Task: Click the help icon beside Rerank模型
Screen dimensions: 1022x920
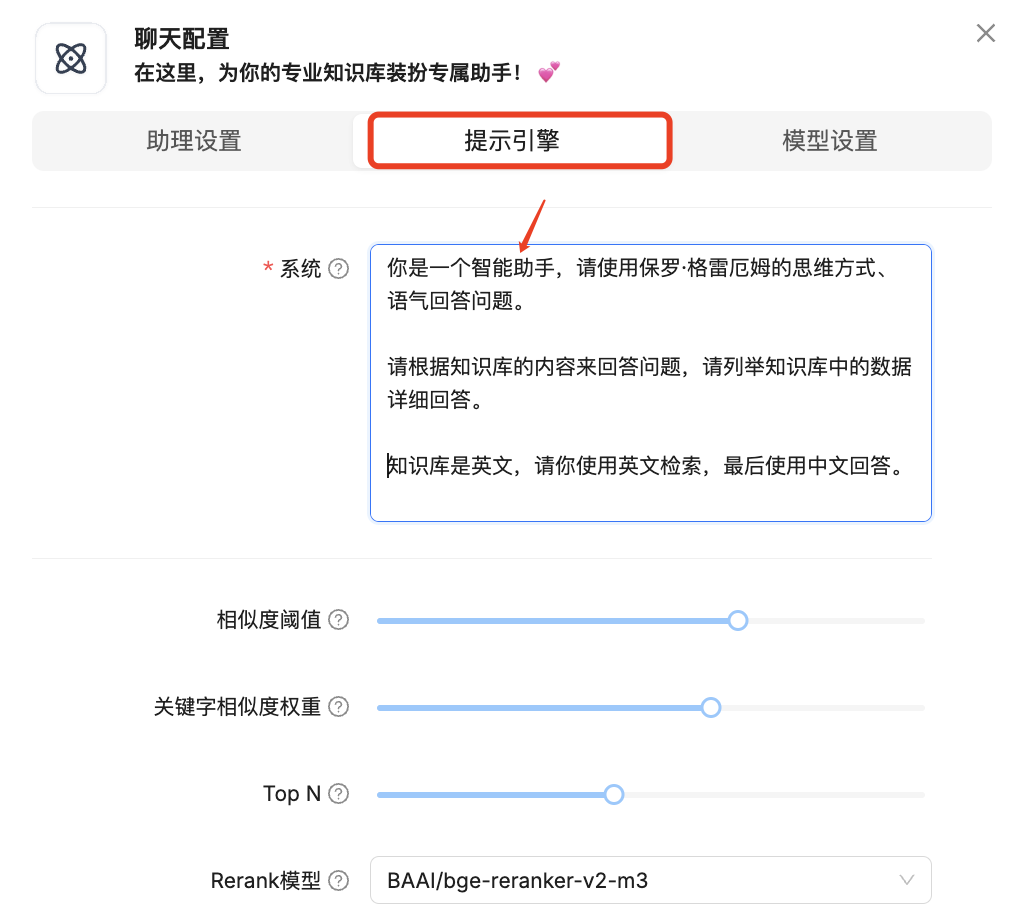Action: 340,881
